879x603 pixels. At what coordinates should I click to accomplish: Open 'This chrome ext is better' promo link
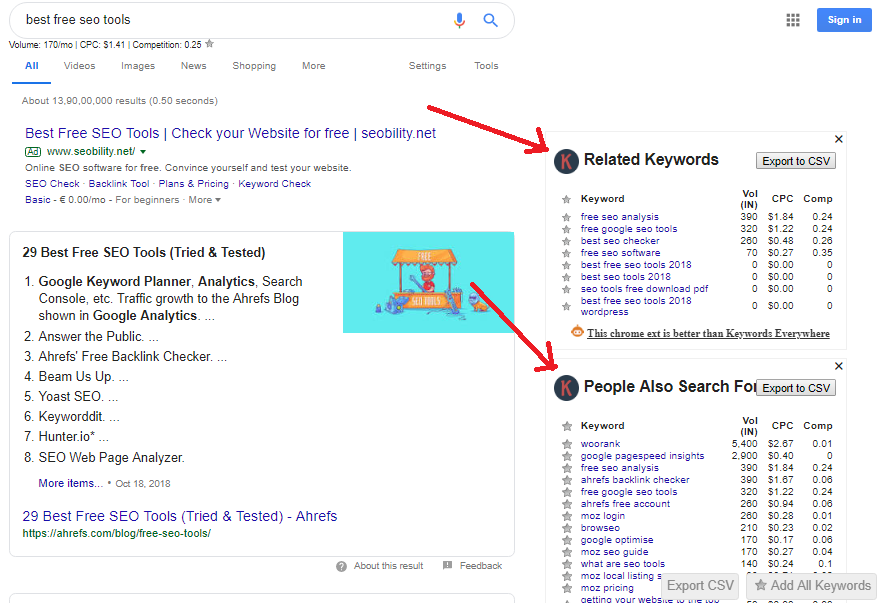tap(708, 333)
